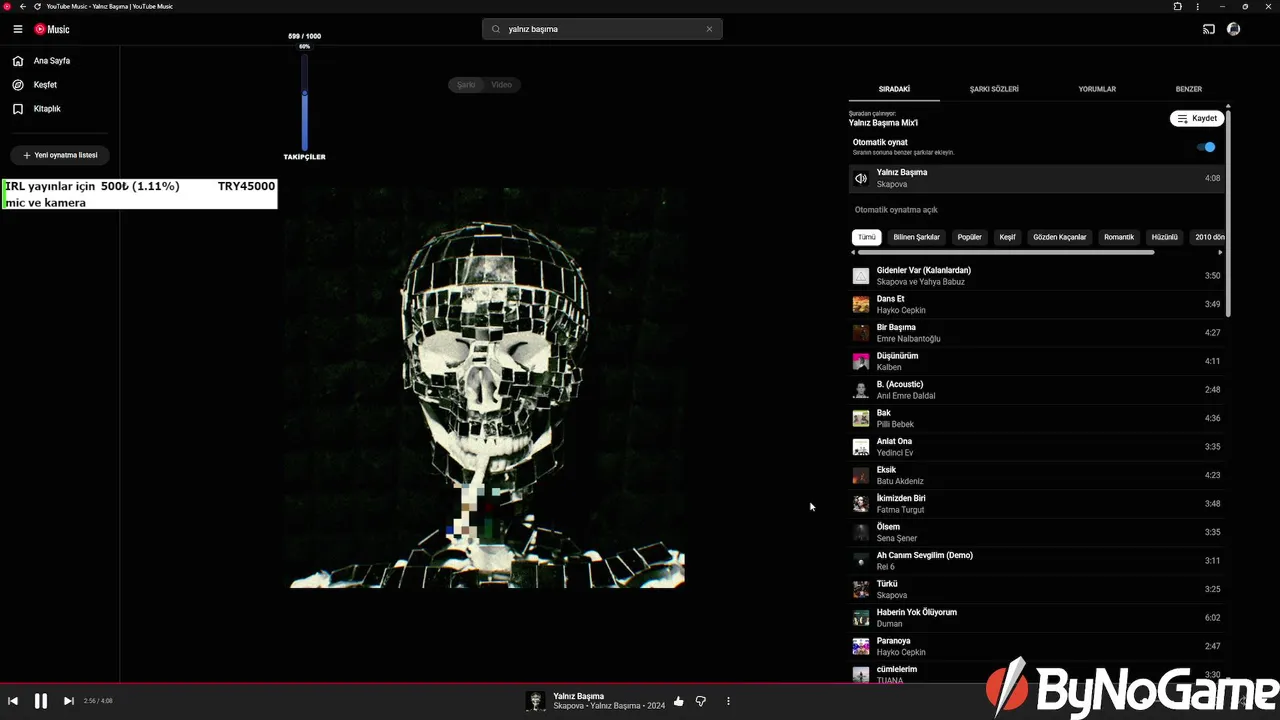Switch to Şarkı mode
1280x720 pixels.
click(x=466, y=85)
